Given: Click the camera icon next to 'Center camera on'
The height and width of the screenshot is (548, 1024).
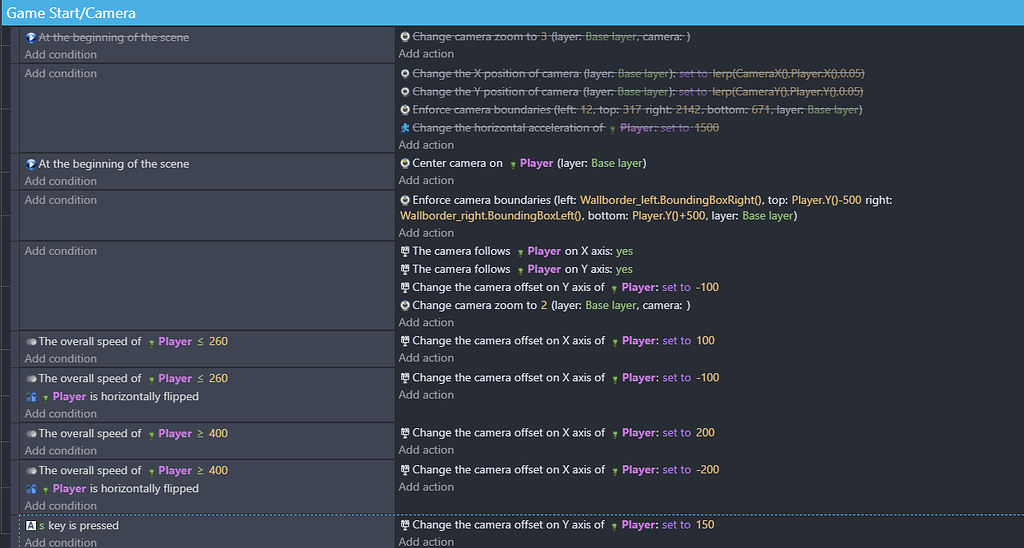Looking at the screenshot, I should click(405, 163).
